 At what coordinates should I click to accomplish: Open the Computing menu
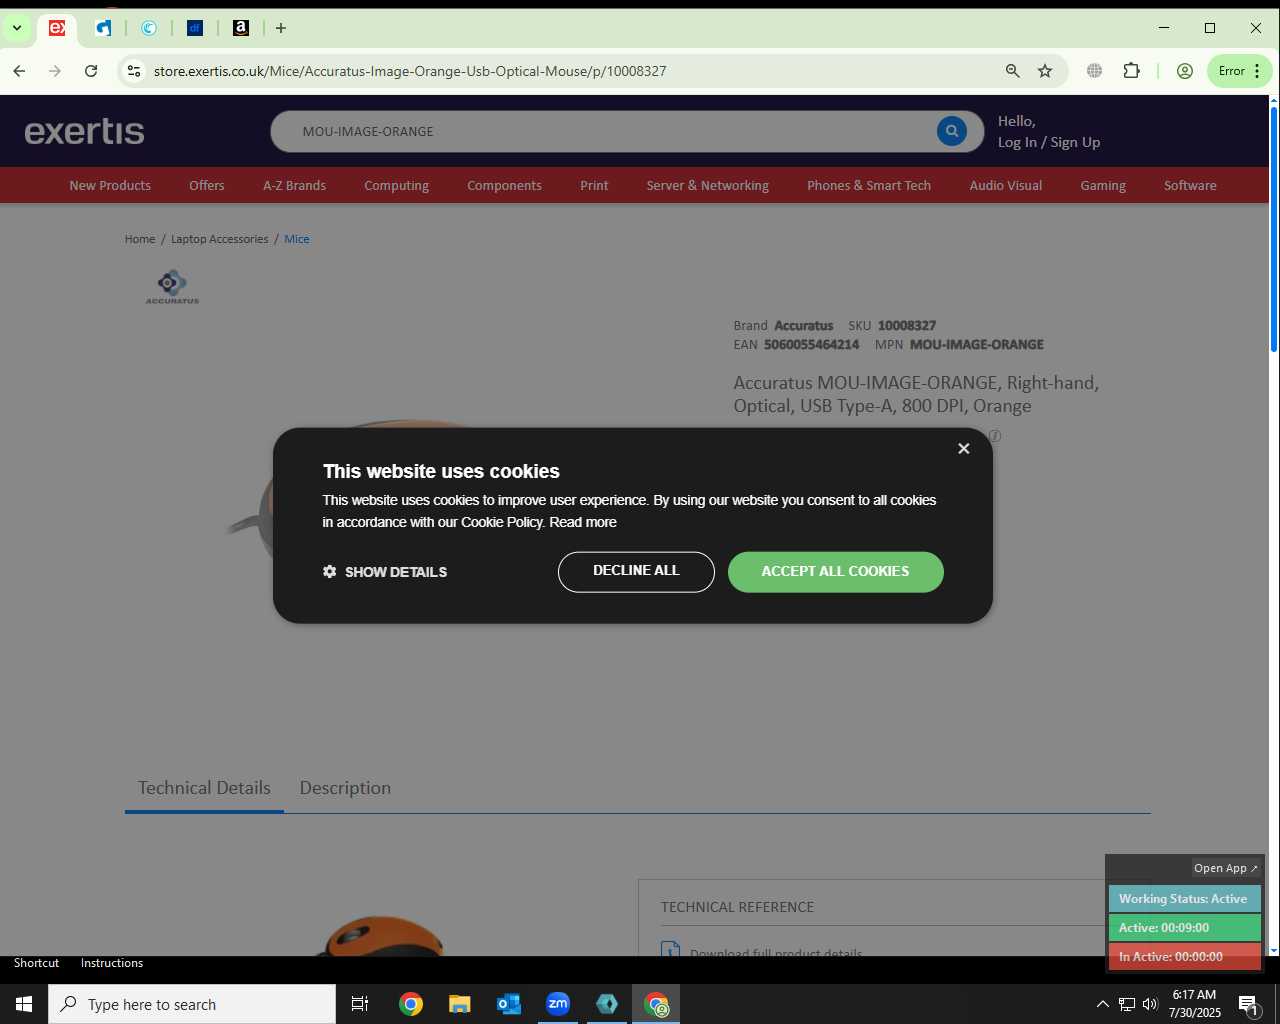tap(396, 185)
